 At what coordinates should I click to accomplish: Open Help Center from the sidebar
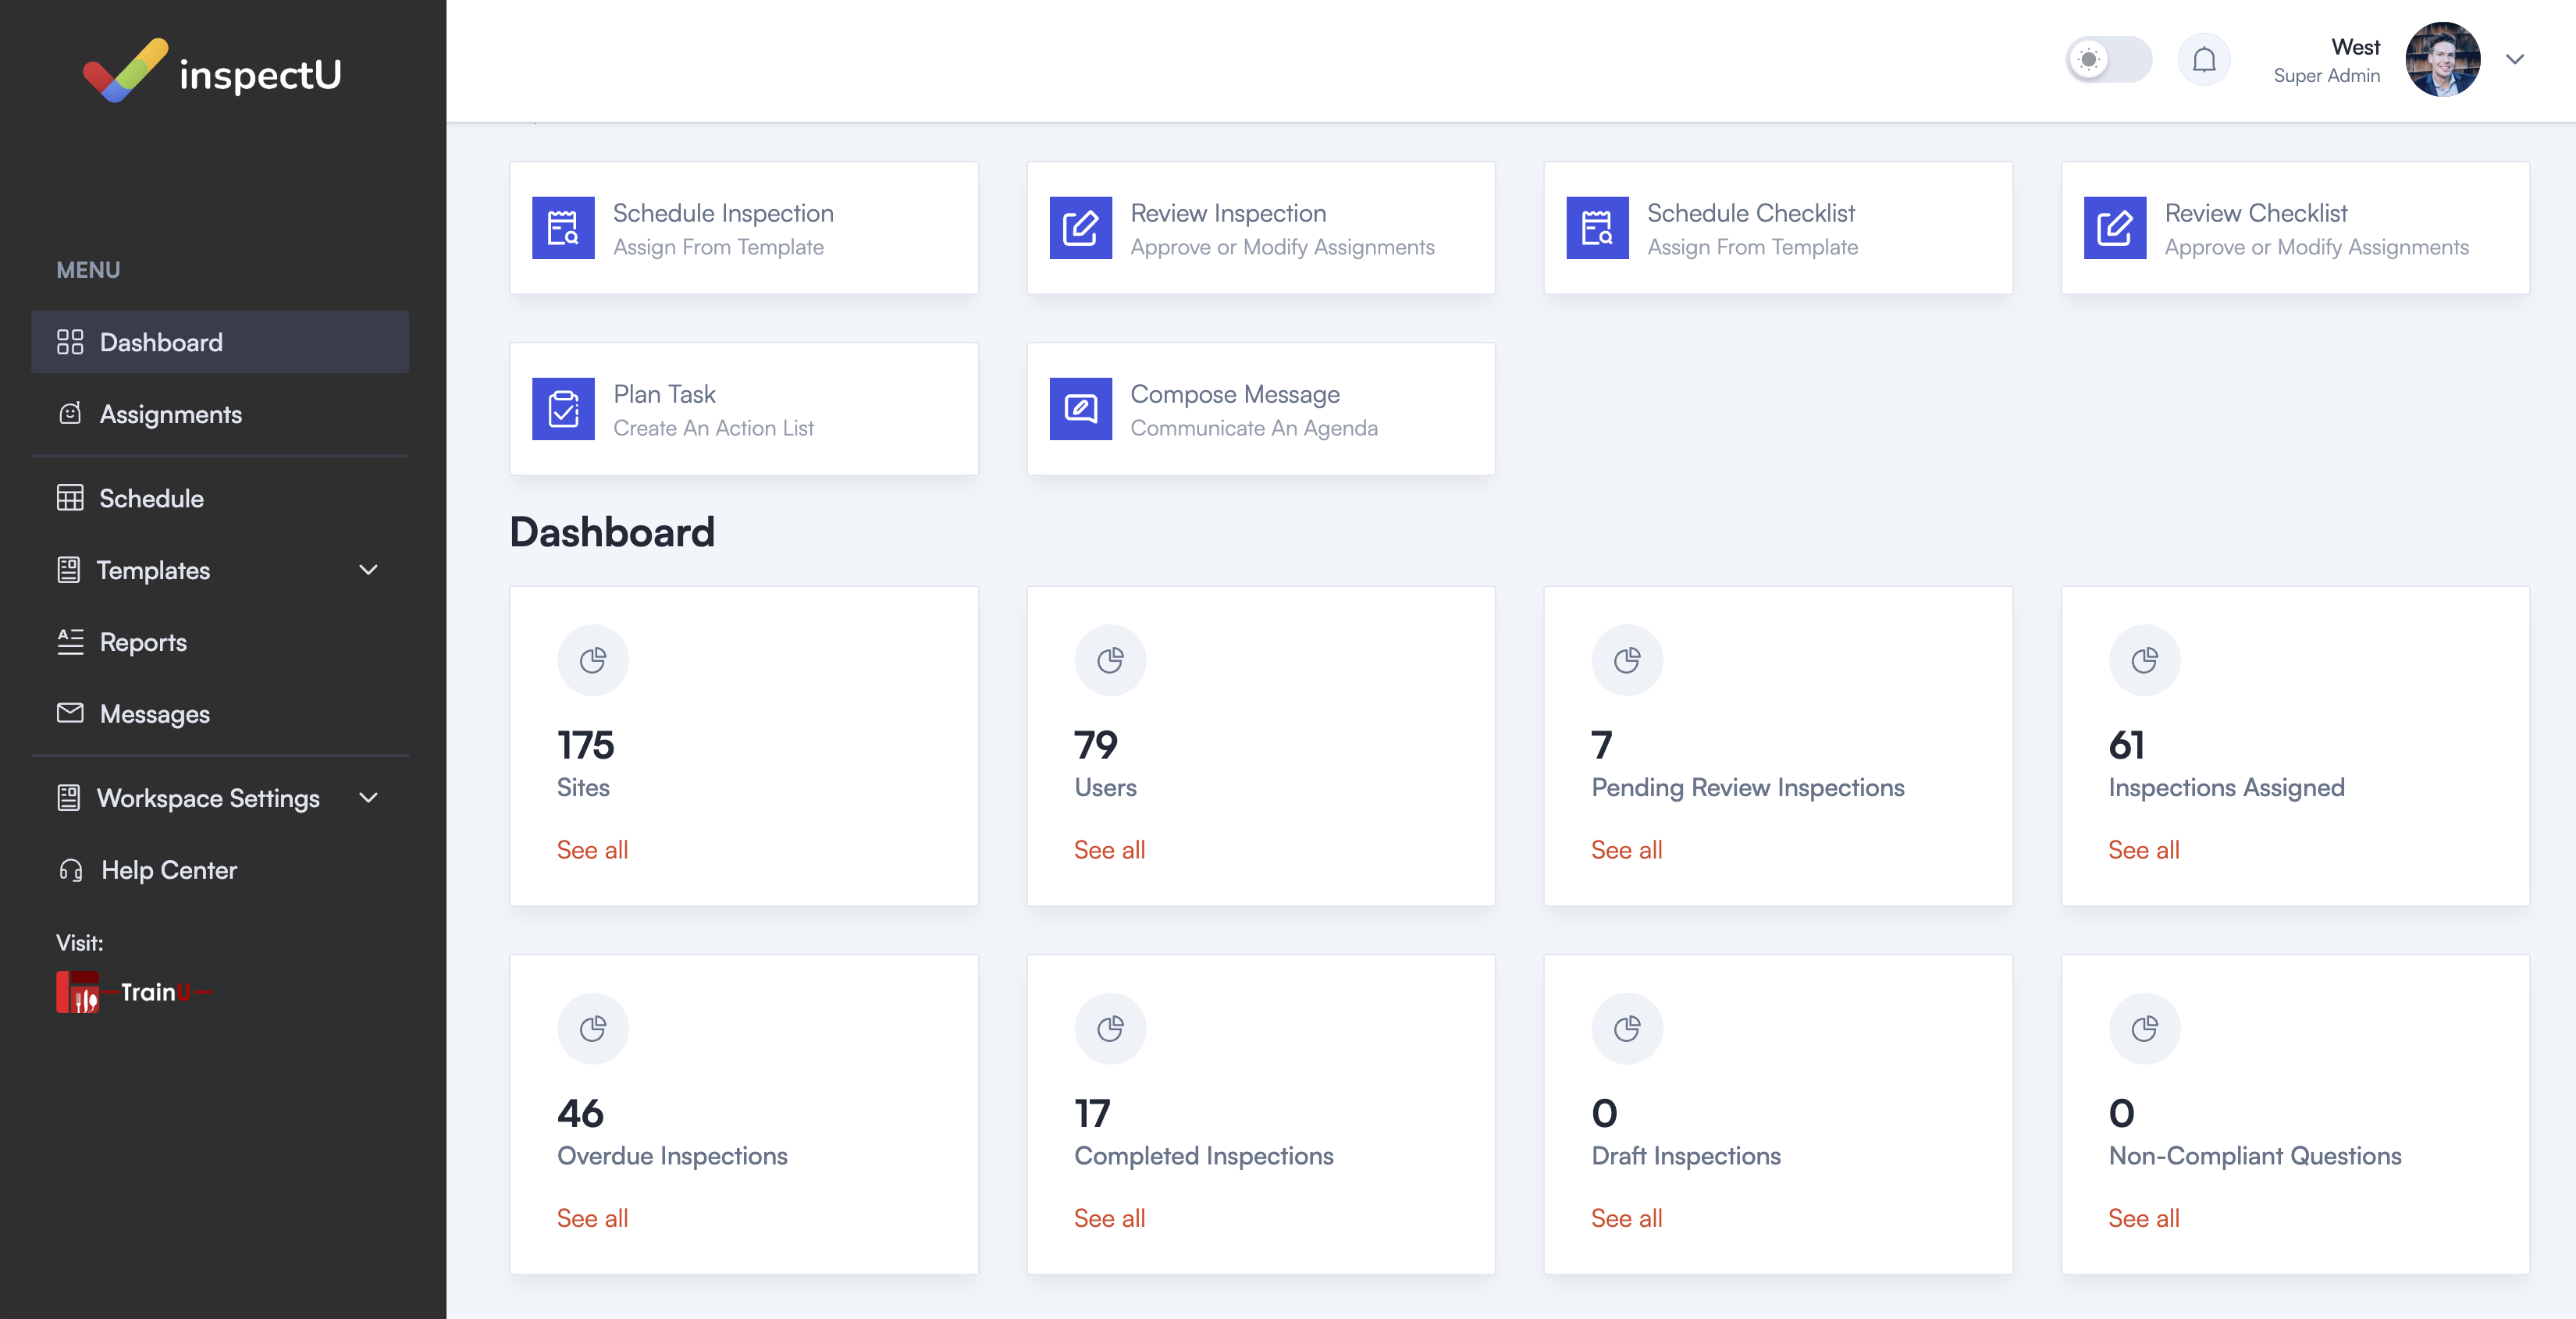(x=168, y=870)
